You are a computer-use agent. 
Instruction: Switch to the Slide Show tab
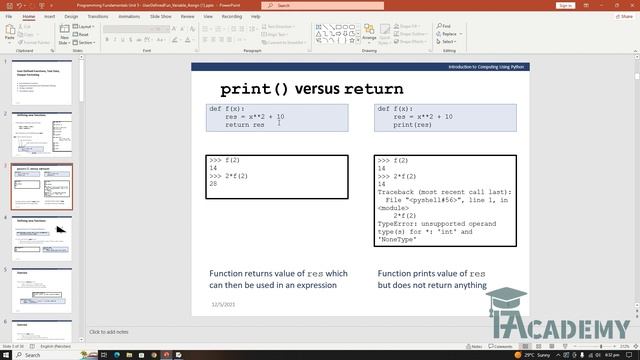coord(160,16)
